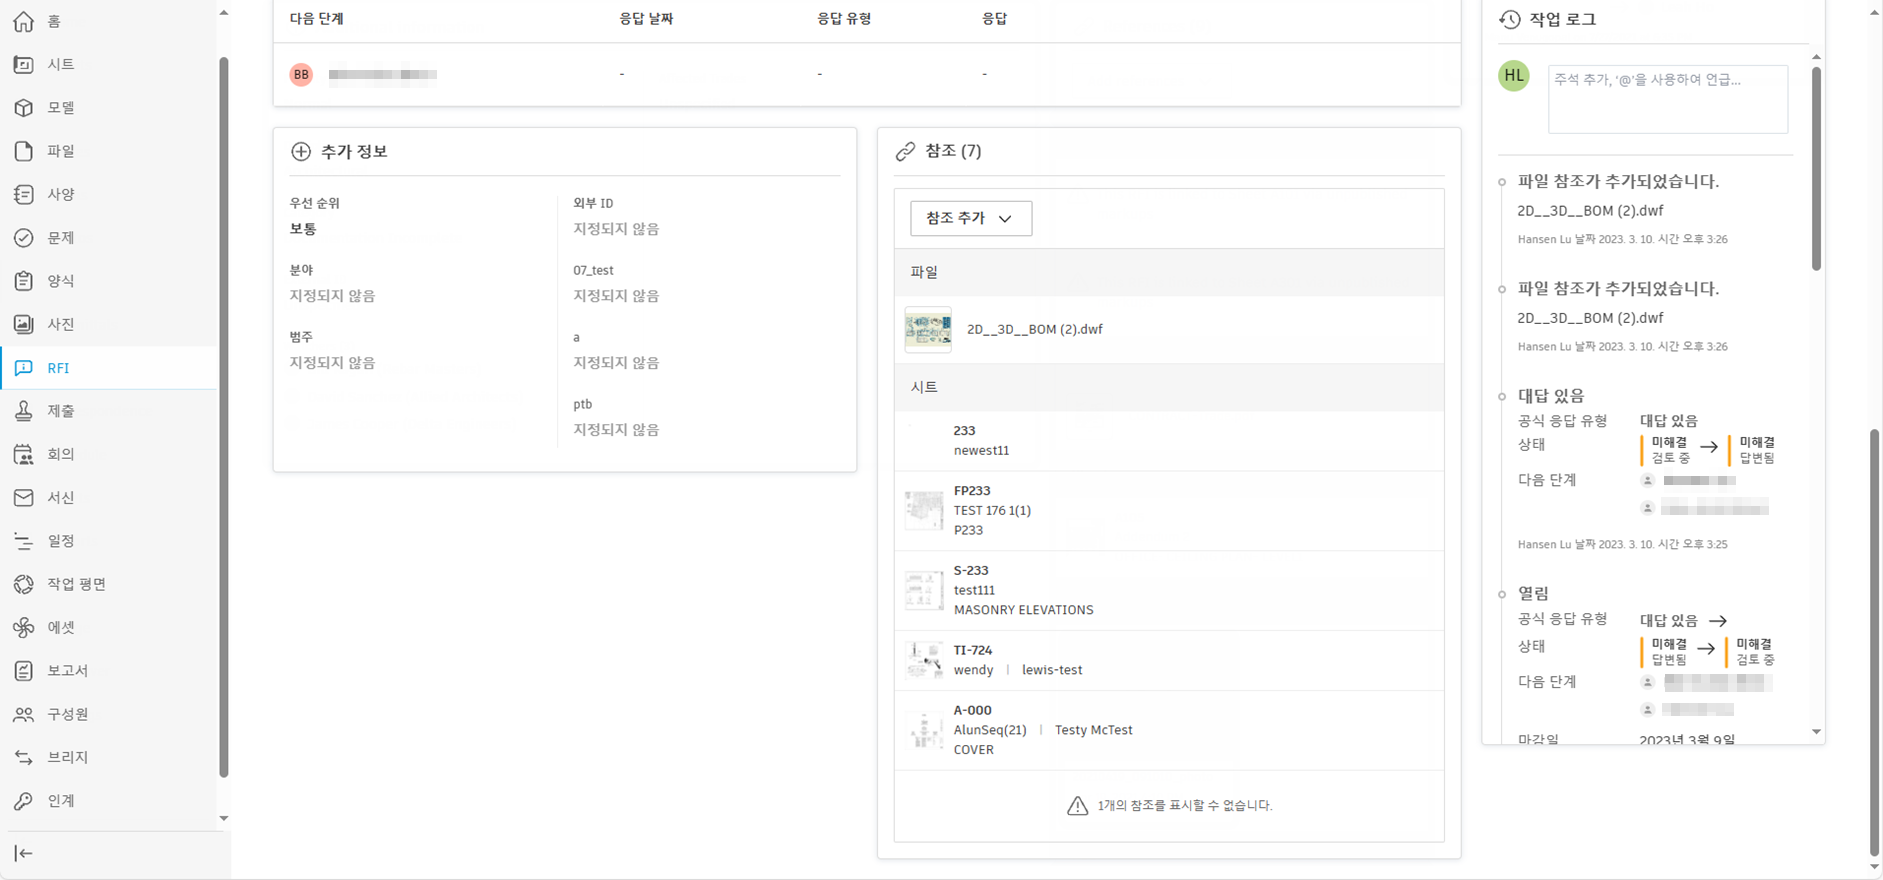Open the Assets (에셋) icon
This screenshot has height=880, width=1883.
[24, 627]
